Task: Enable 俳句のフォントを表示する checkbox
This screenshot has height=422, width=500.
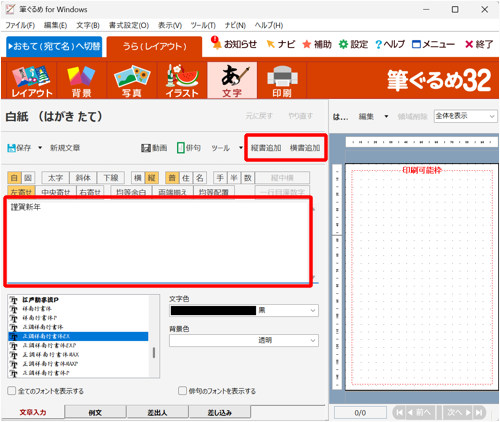Action: coord(182,391)
